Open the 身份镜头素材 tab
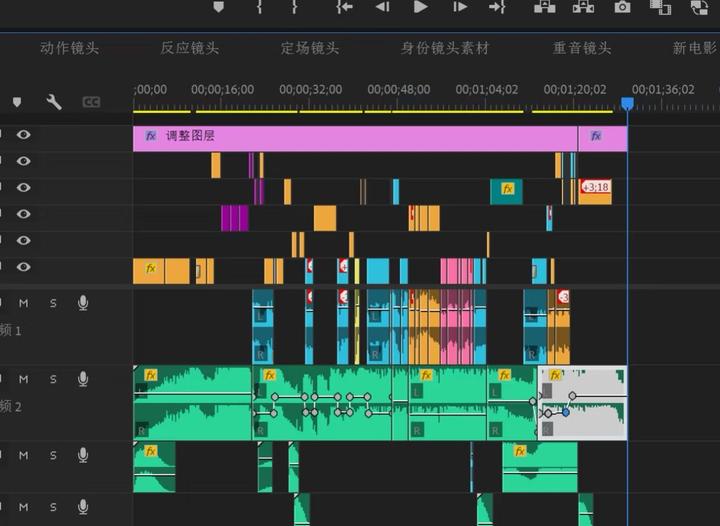The width and height of the screenshot is (720, 526). (x=445, y=48)
